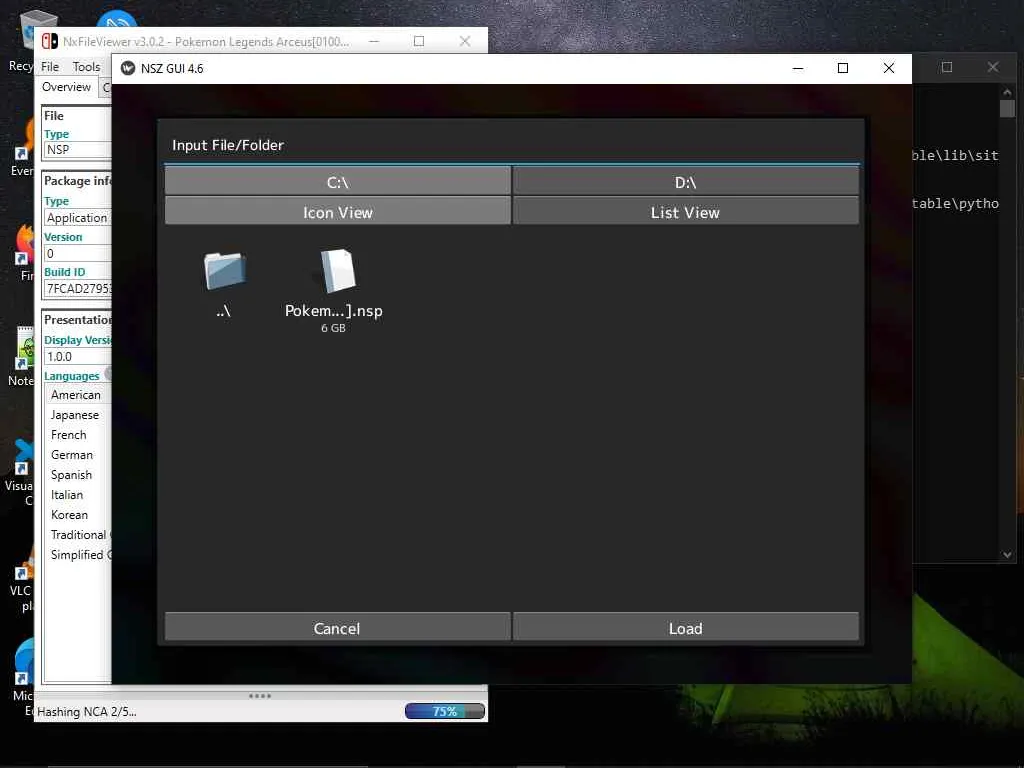This screenshot has height=768, width=1024.
Task: Click the 75% hashing progress bar
Action: 445,711
